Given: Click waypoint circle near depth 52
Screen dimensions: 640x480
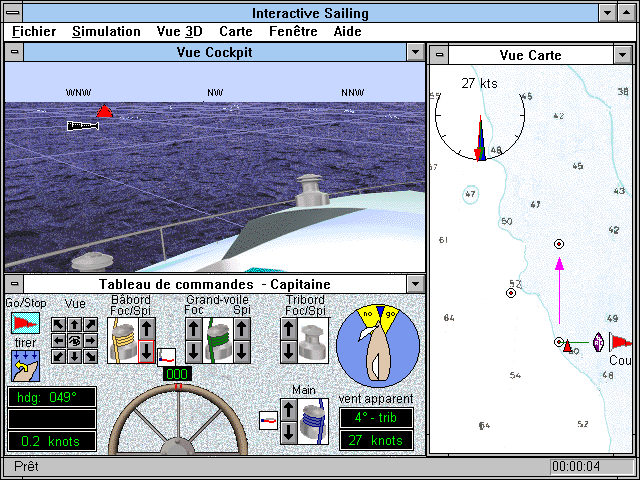Looking at the screenshot, I should pos(511,293).
